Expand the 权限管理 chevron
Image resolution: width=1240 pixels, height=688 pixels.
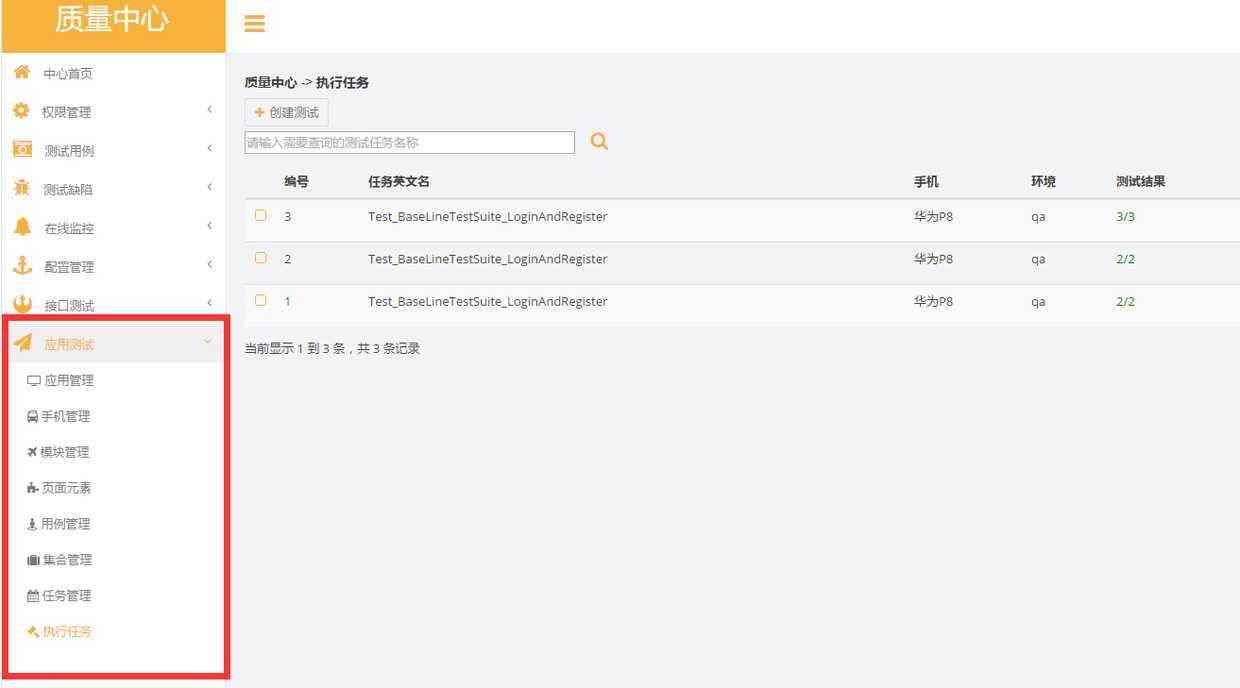pos(209,109)
